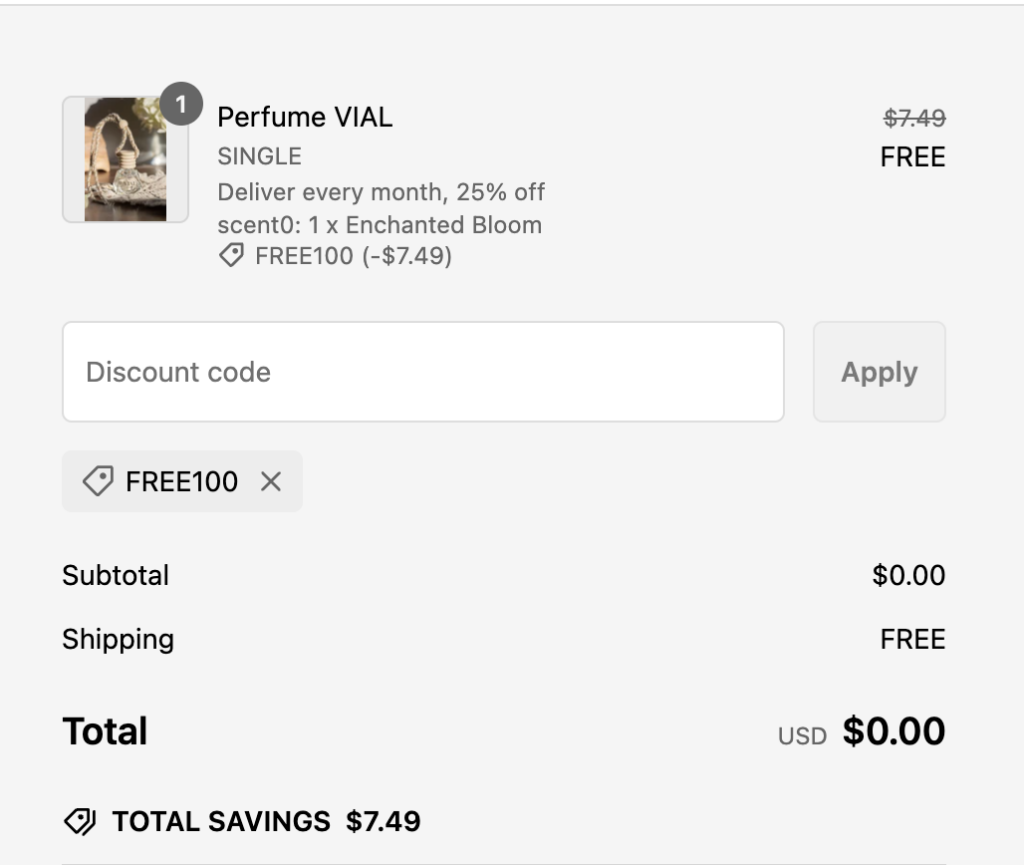Click the 'Deliver every month, 25% off' text
Viewport: 1024px width, 865px height.
(381, 191)
